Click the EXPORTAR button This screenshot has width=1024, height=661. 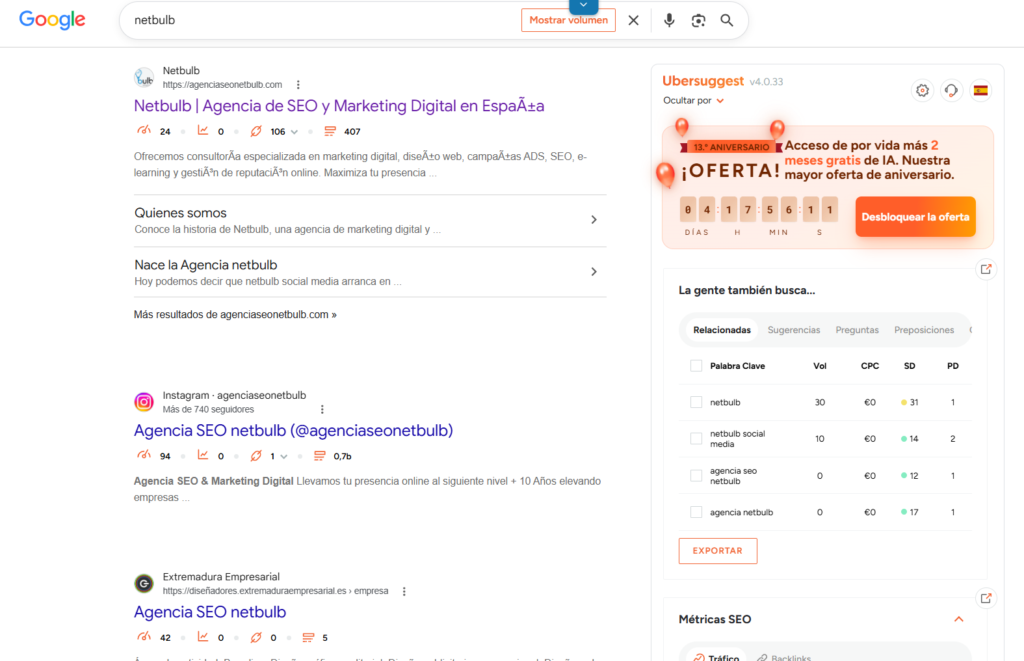(718, 551)
